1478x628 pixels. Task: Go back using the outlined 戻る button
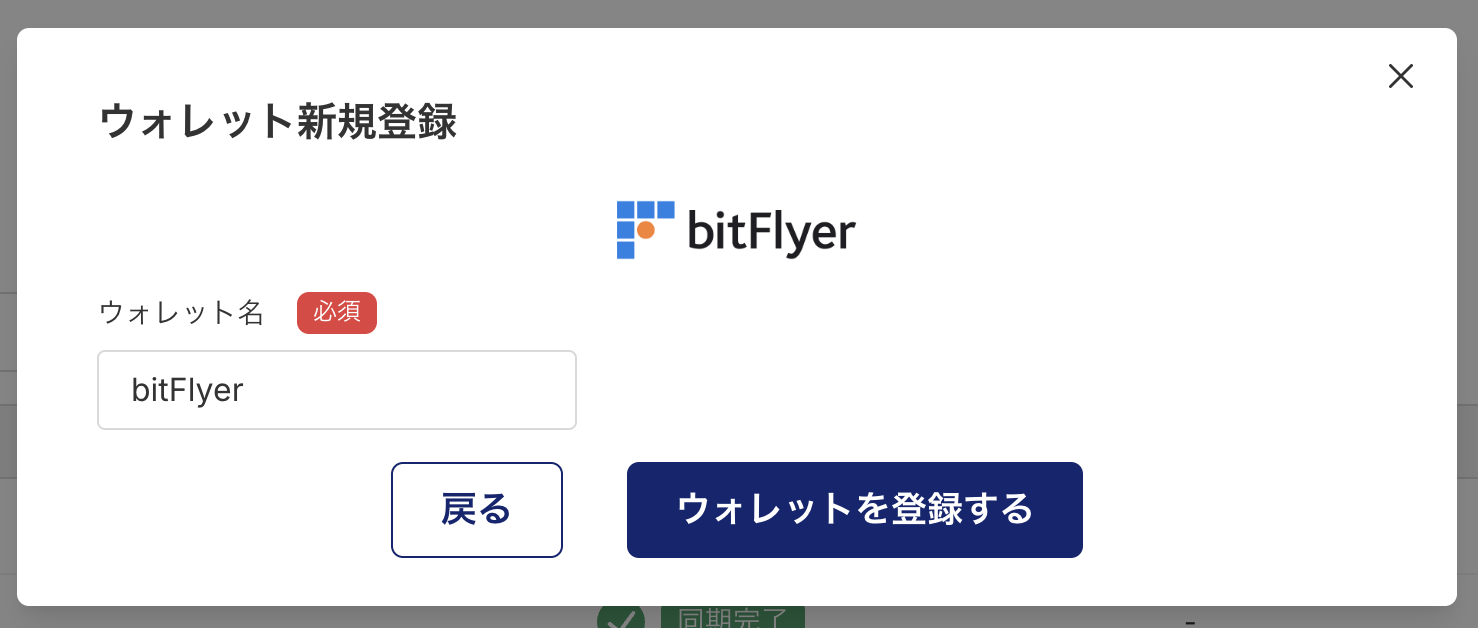coord(476,509)
